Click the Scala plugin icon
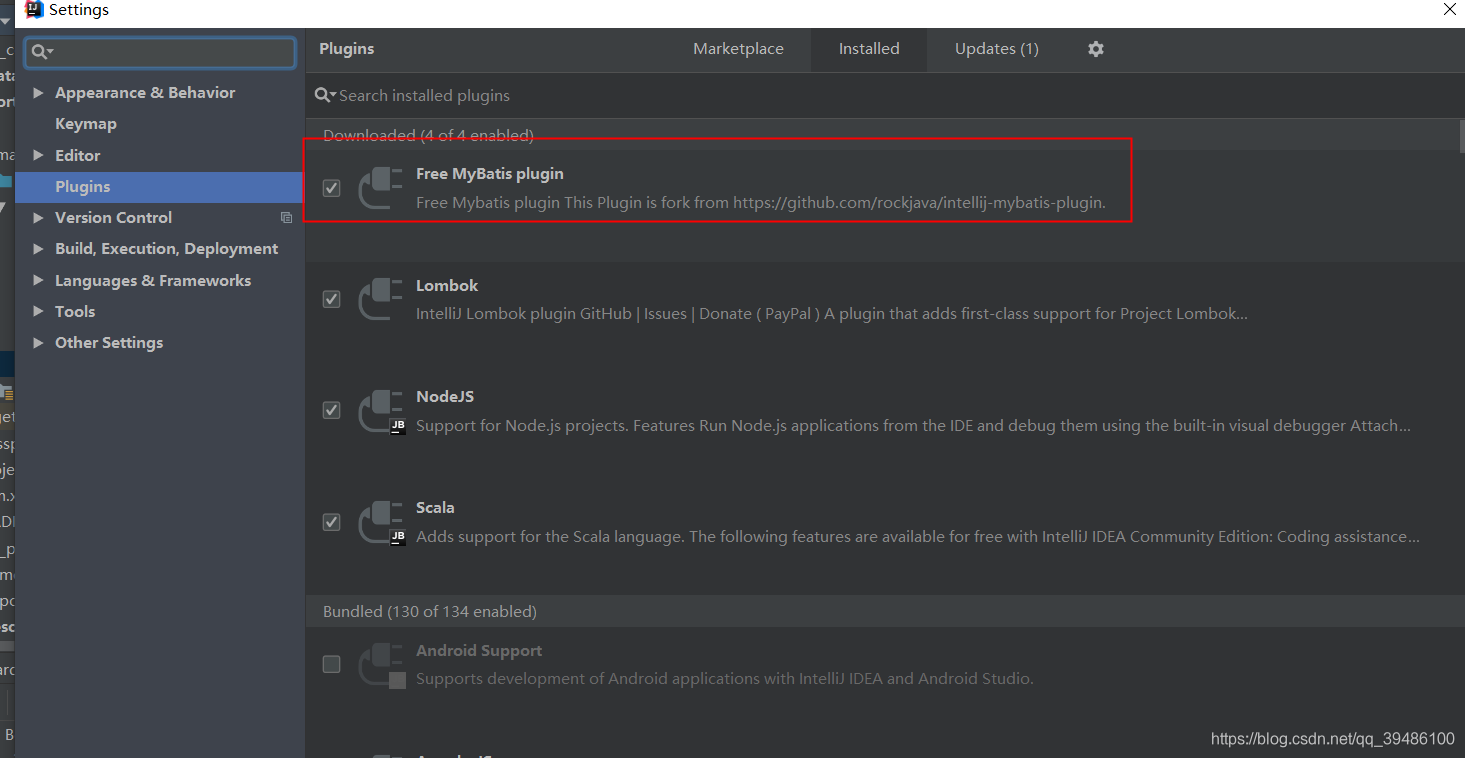Image resolution: width=1465 pixels, height=758 pixels. [x=381, y=522]
